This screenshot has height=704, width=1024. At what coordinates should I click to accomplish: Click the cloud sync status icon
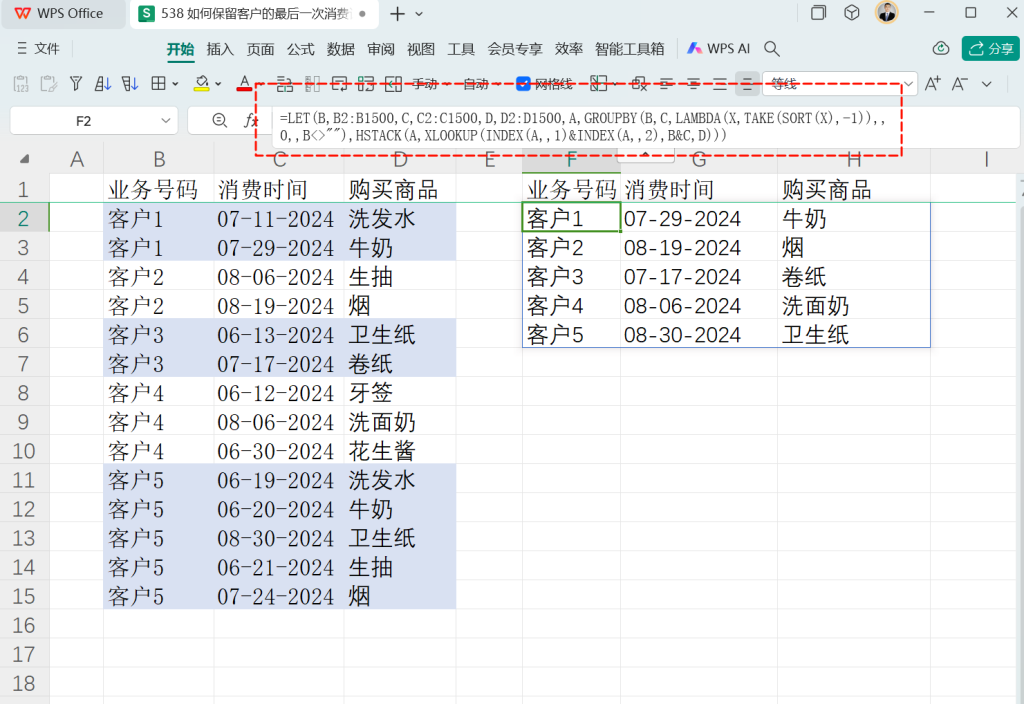[940, 48]
